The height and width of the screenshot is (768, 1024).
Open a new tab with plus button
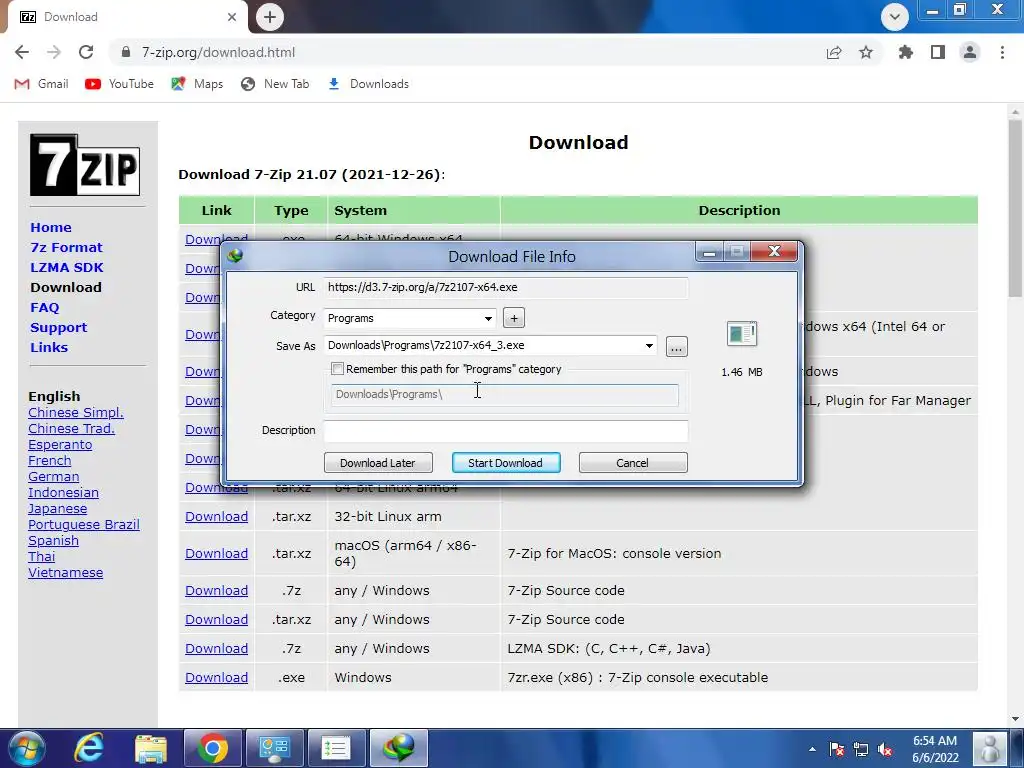[270, 17]
